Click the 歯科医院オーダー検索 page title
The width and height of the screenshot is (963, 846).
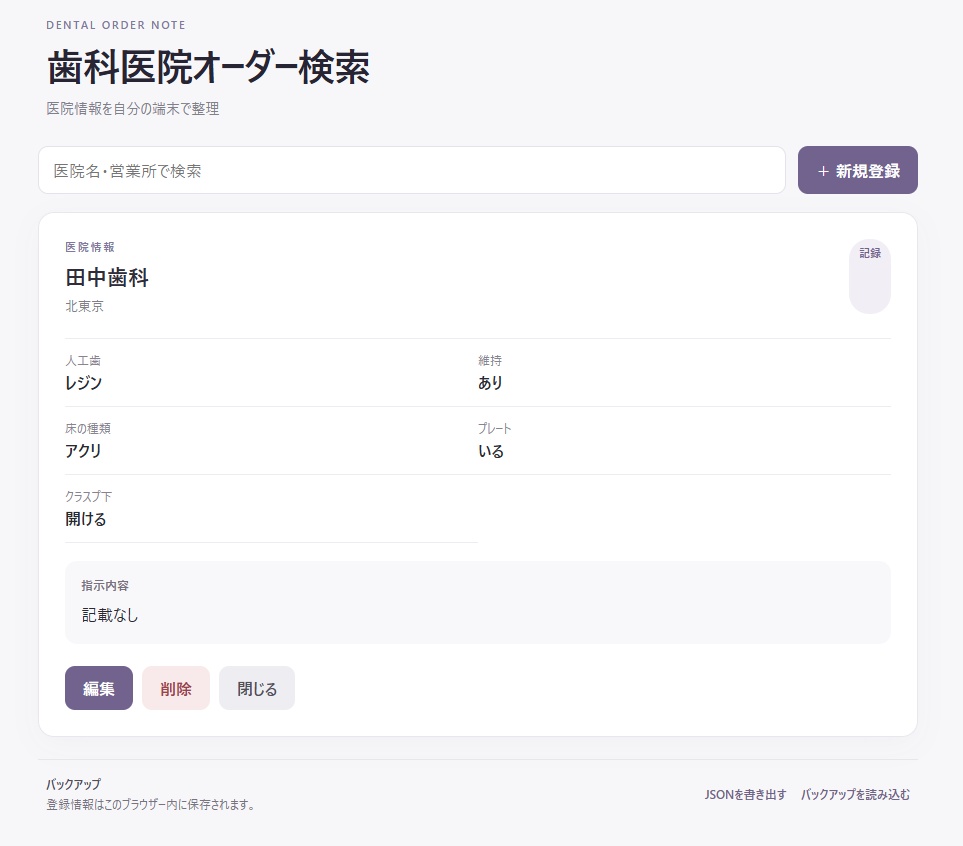tap(208, 67)
